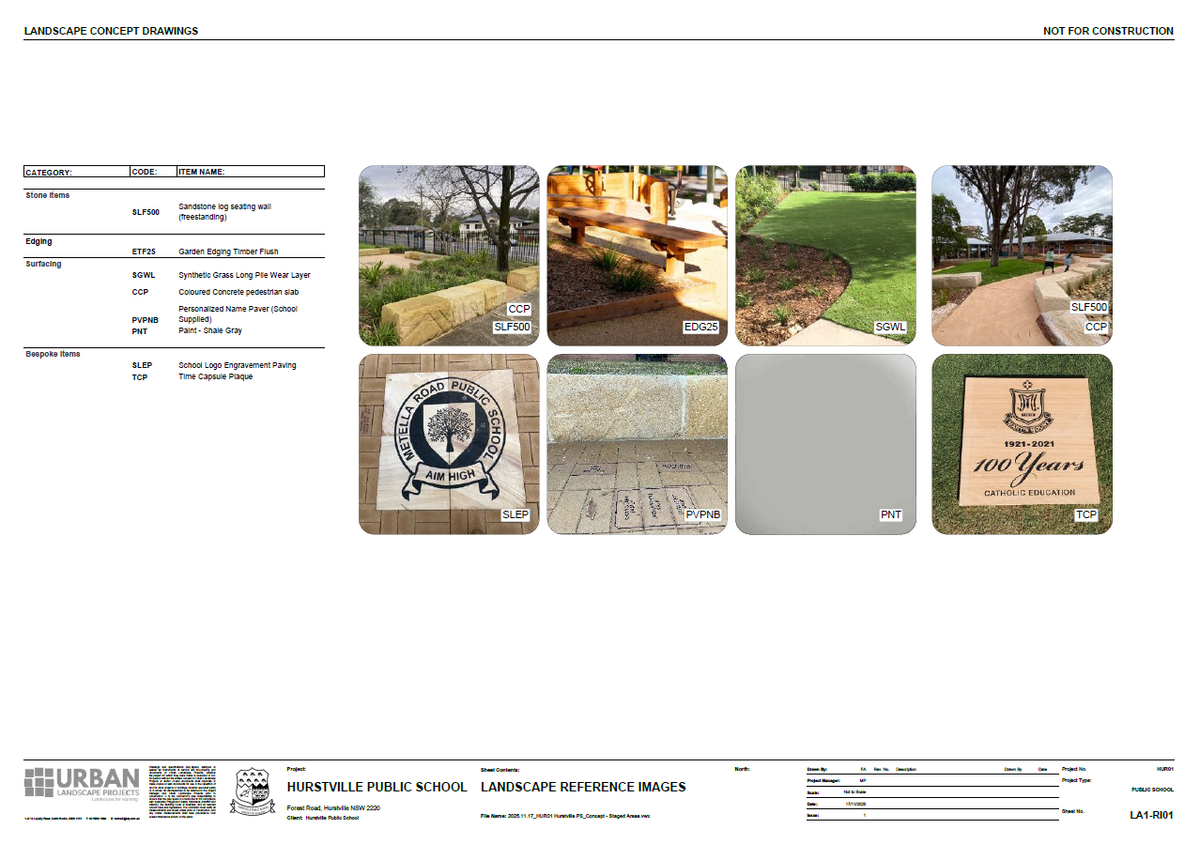Image resolution: width=1200 pixels, height=842 pixels.
Task: Click the sheet number LA1-RI01
Action: [1151, 815]
